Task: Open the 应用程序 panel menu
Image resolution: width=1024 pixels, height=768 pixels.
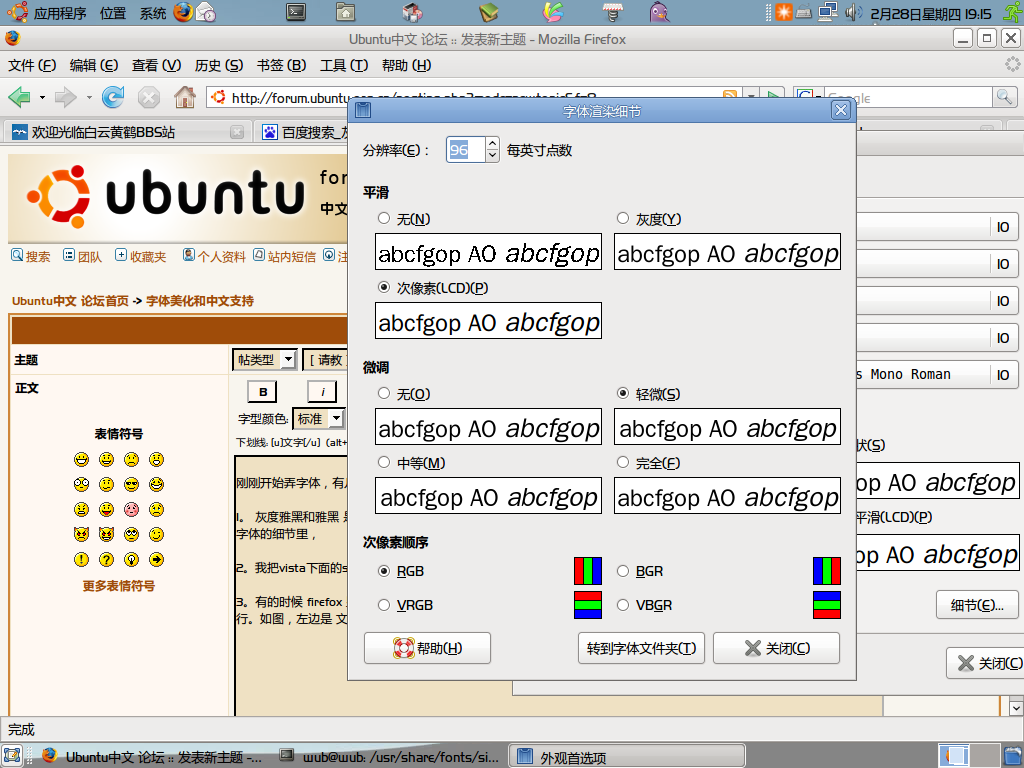Action: point(59,13)
